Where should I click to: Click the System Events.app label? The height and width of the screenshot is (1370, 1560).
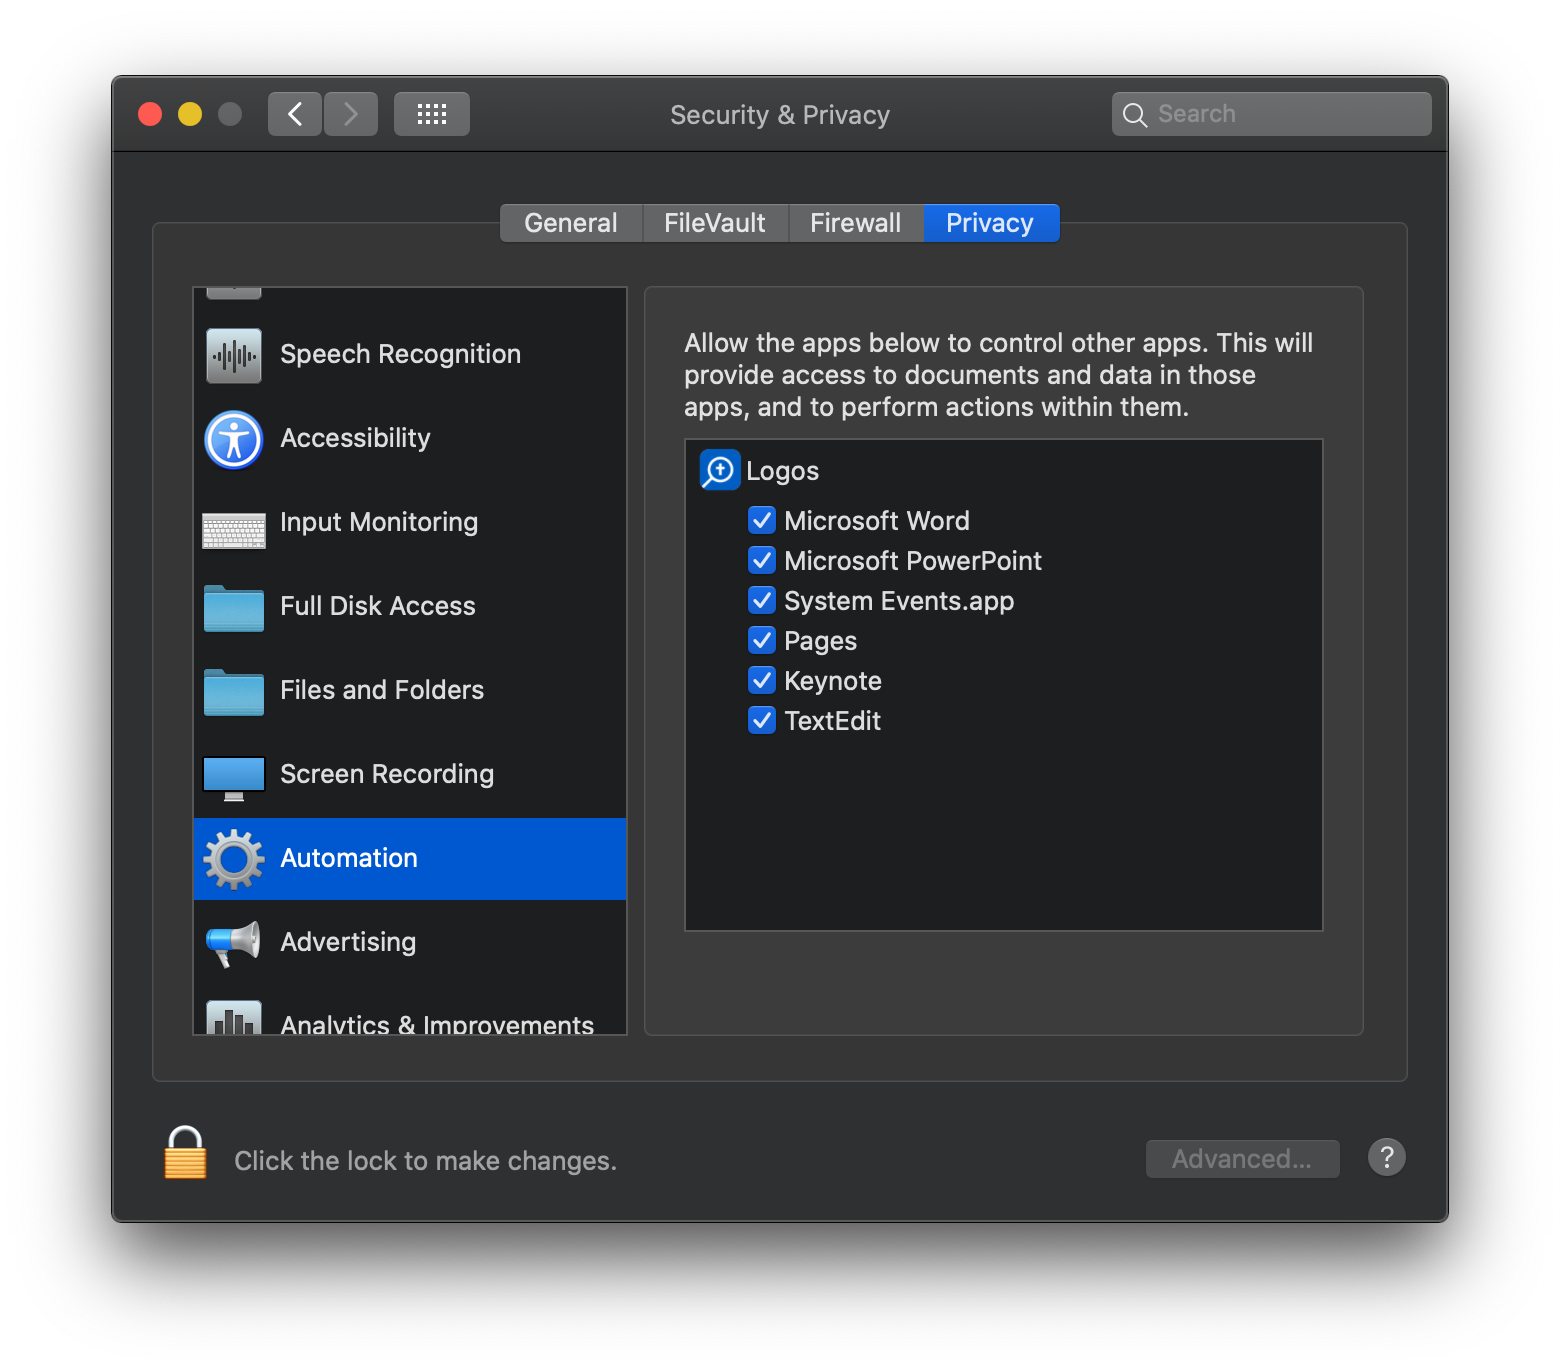899,601
